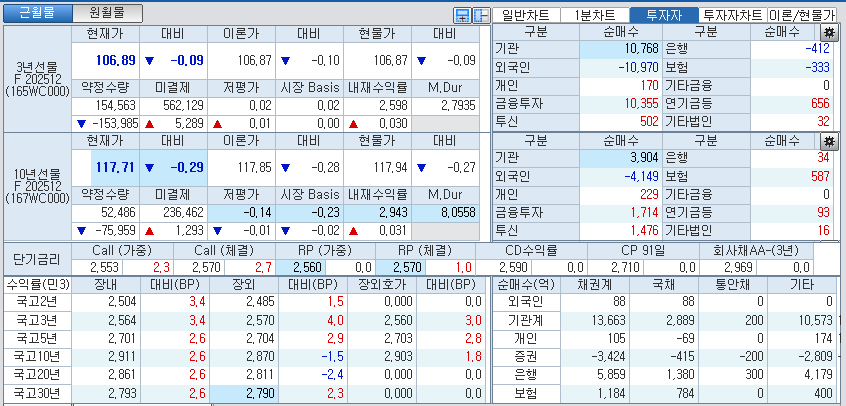Select the 국고2년 row label

click(37, 301)
